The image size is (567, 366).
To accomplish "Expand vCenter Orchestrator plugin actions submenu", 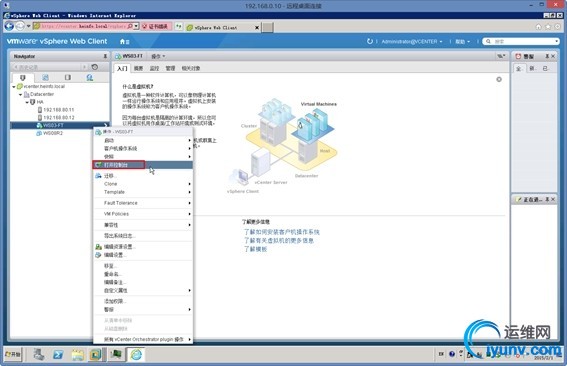I will click(x=143, y=340).
